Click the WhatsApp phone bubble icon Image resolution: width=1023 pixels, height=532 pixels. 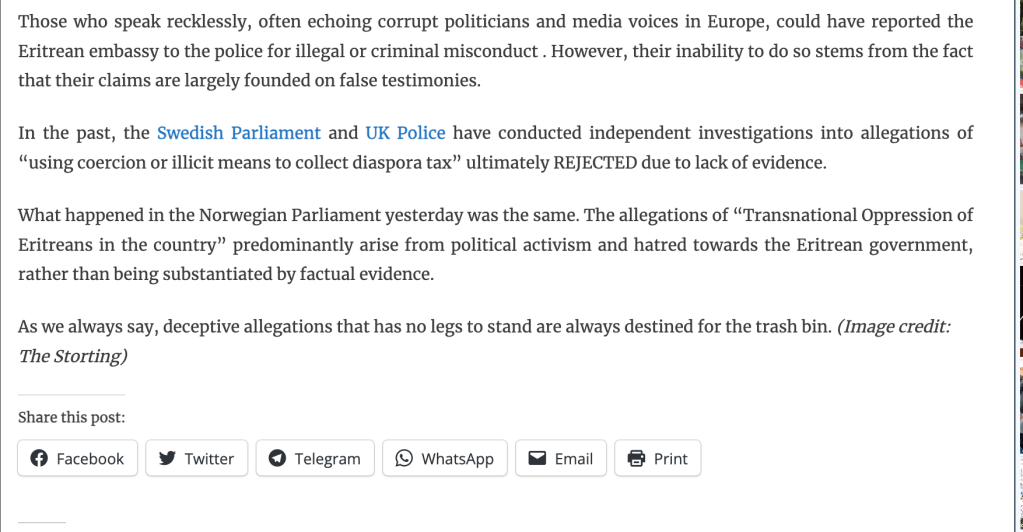pos(404,458)
